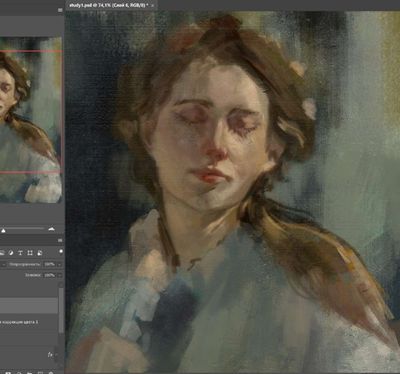Click the layer Fill value field

pyautogui.click(x=49, y=275)
